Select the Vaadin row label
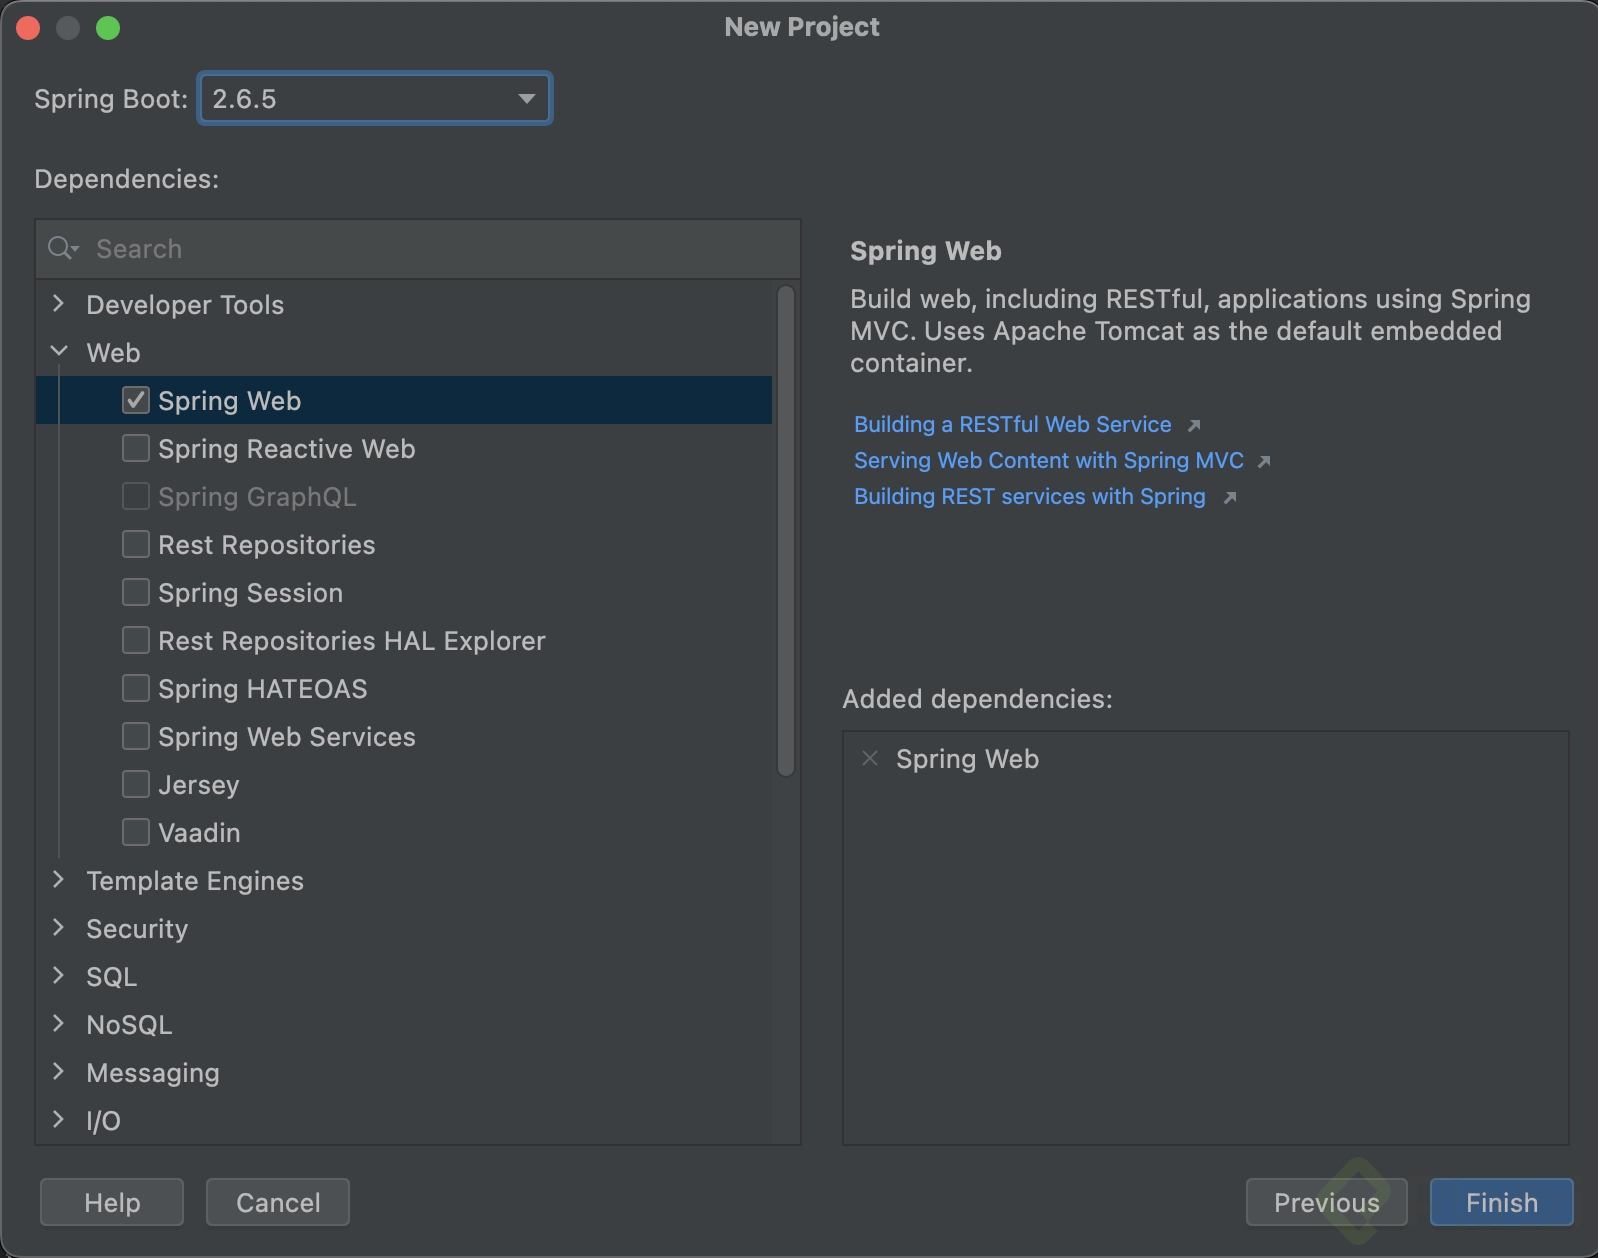This screenshot has height=1258, width=1598. coord(199,833)
